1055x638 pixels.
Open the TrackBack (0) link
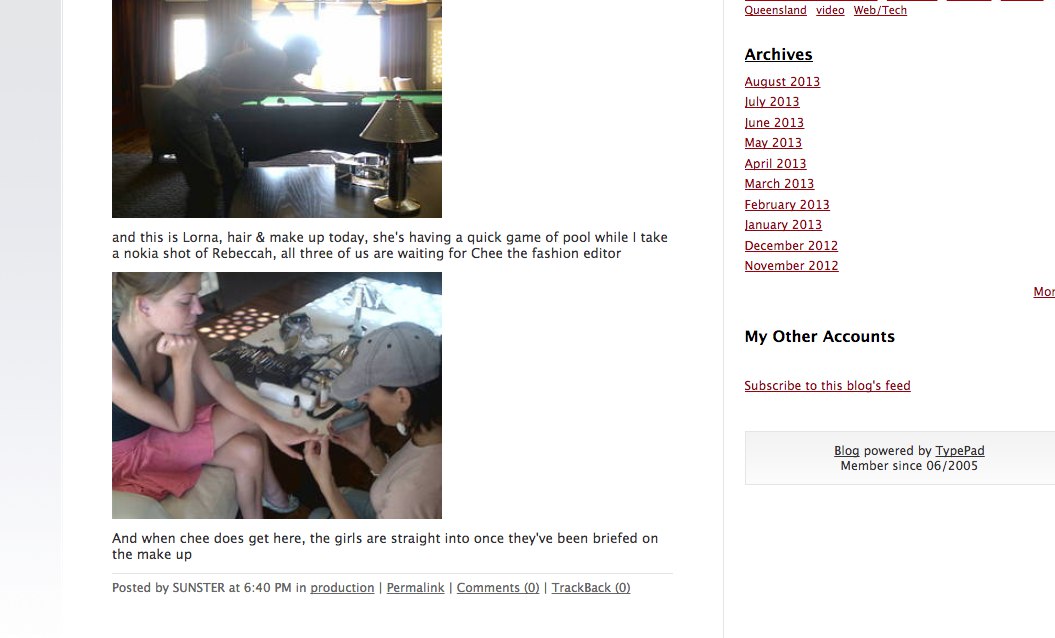tap(591, 588)
